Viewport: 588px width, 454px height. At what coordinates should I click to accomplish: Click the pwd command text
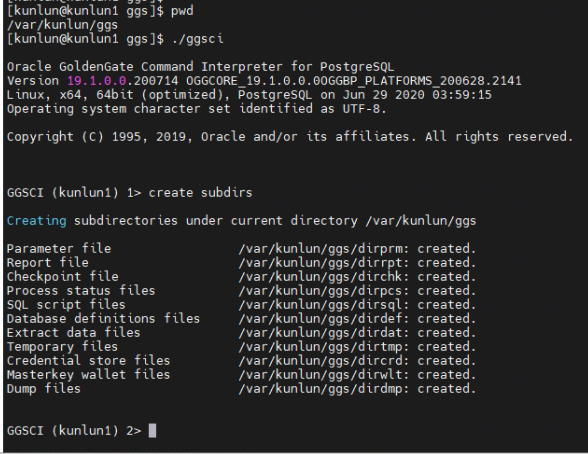click(x=182, y=11)
